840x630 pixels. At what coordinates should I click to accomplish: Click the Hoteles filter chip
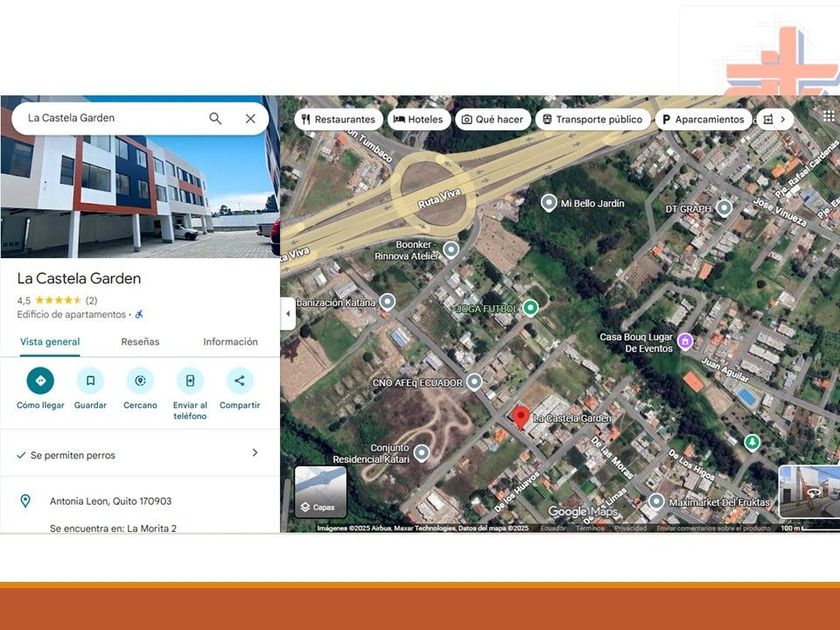point(419,119)
